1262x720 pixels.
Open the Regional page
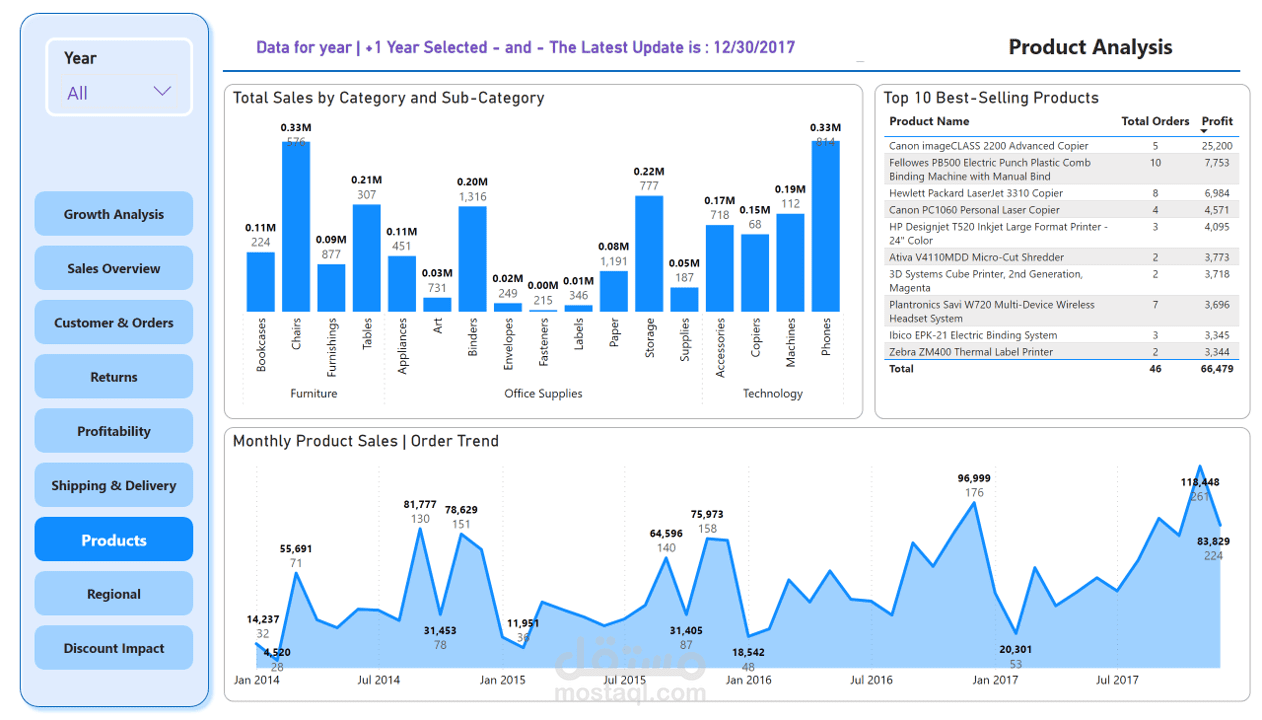coord(114,594)
